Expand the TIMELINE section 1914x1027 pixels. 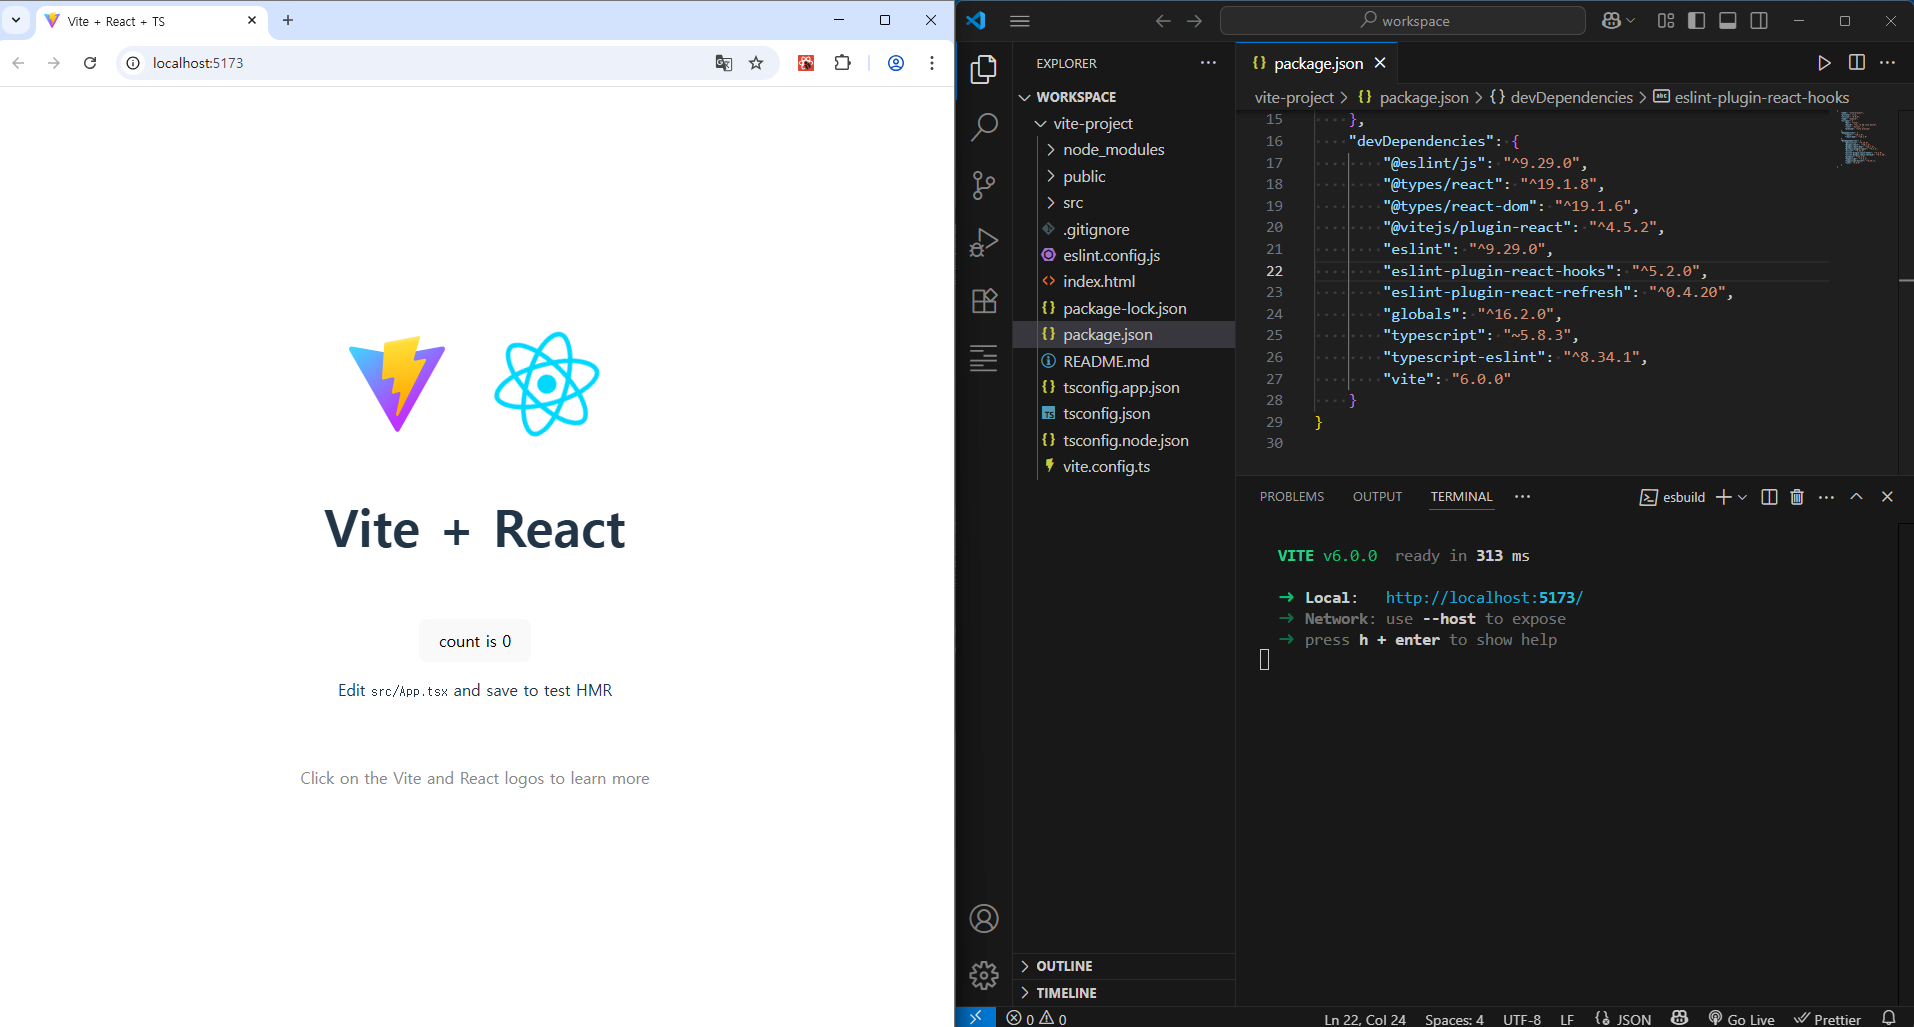(x=1066, y=993)
